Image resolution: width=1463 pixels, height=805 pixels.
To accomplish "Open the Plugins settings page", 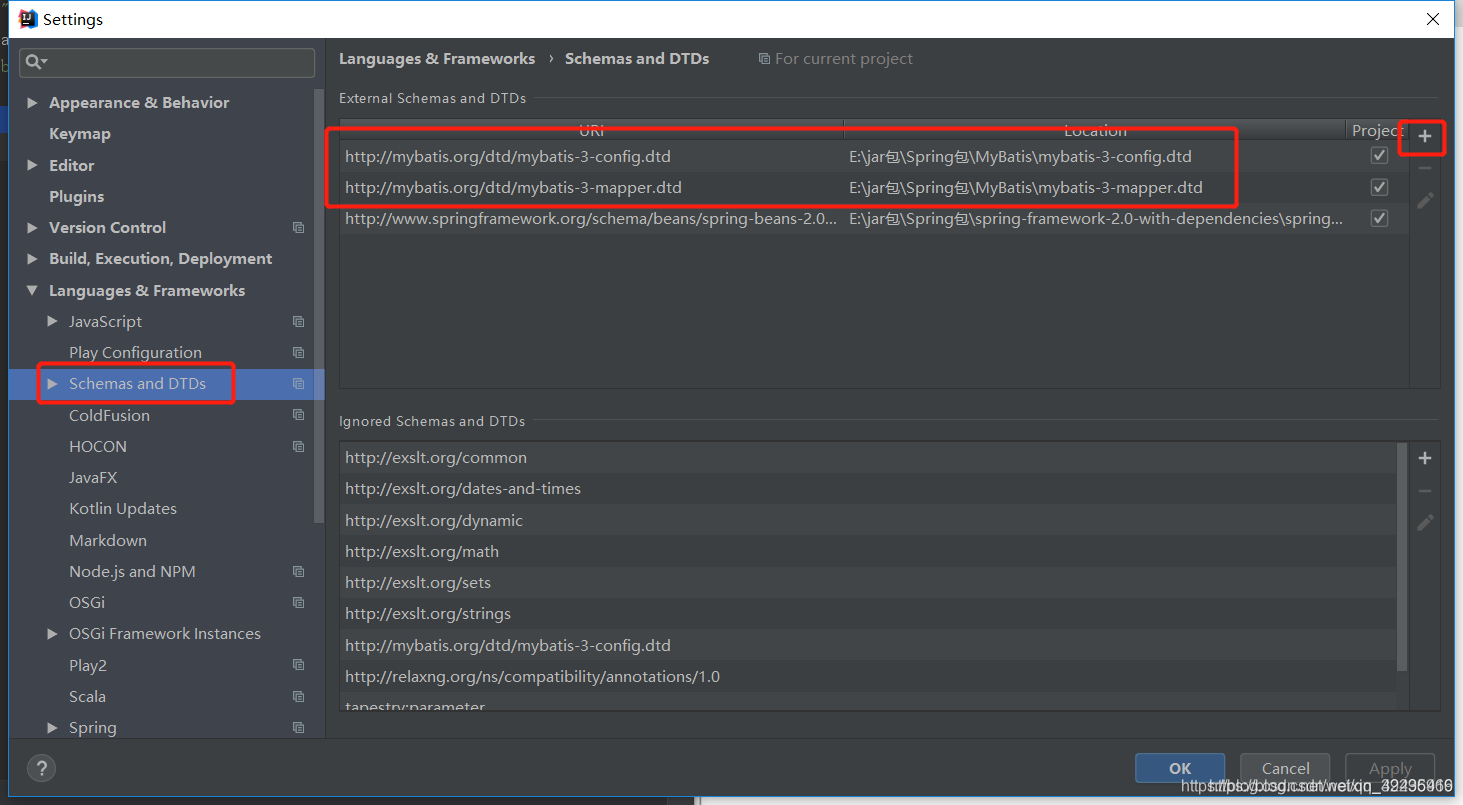I will pyautogui.click(x=77, y=197).
